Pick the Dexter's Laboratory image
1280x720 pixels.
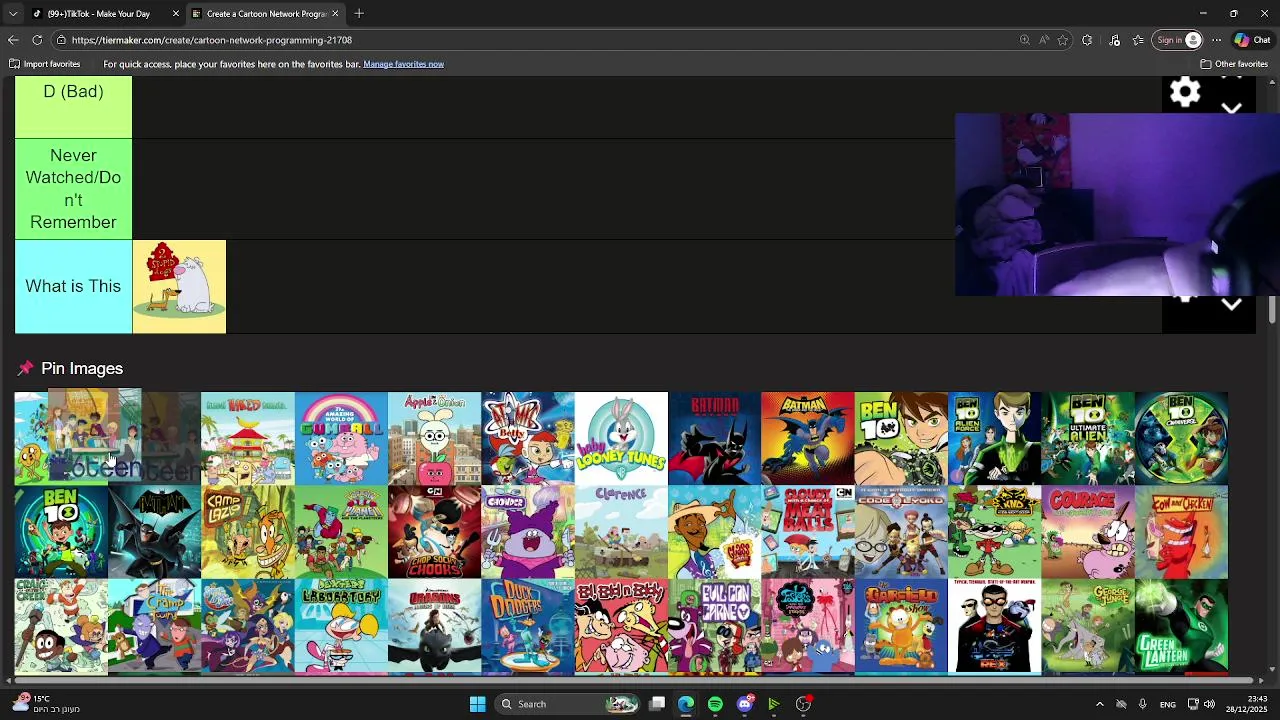(341, 625)
